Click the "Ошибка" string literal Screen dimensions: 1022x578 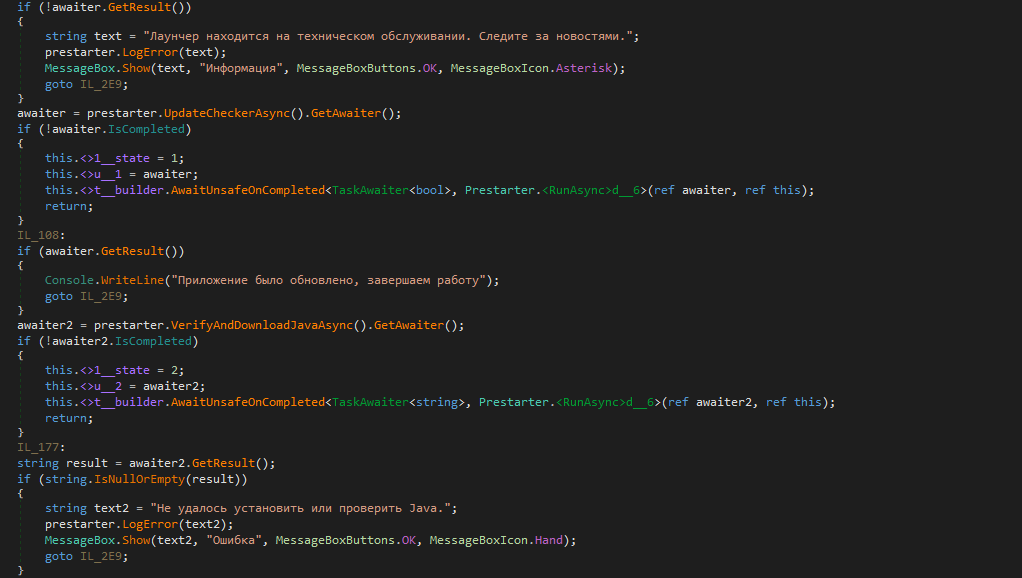tap(234, 540)
